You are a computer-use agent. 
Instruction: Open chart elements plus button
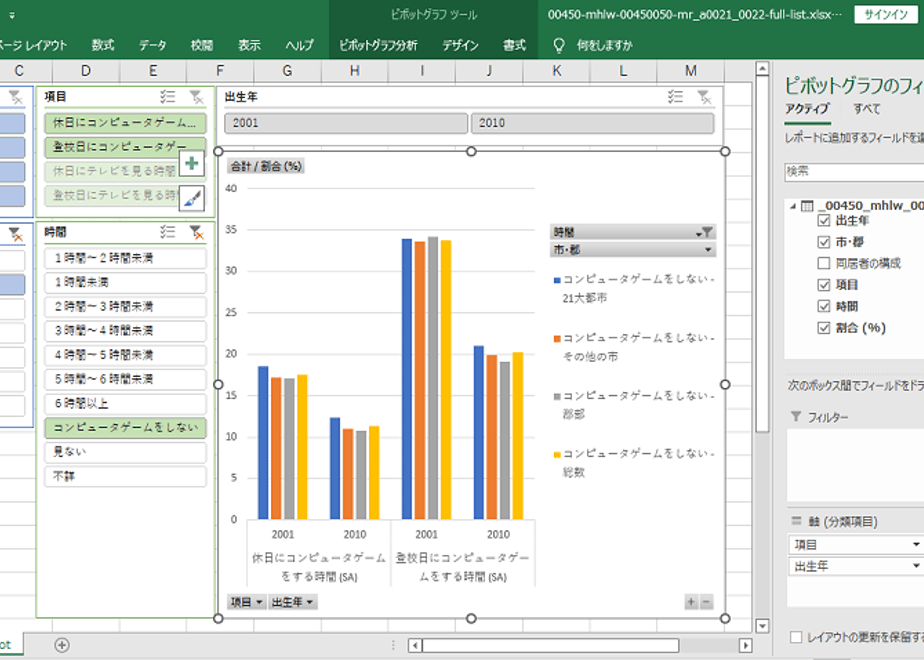point(192,163)
